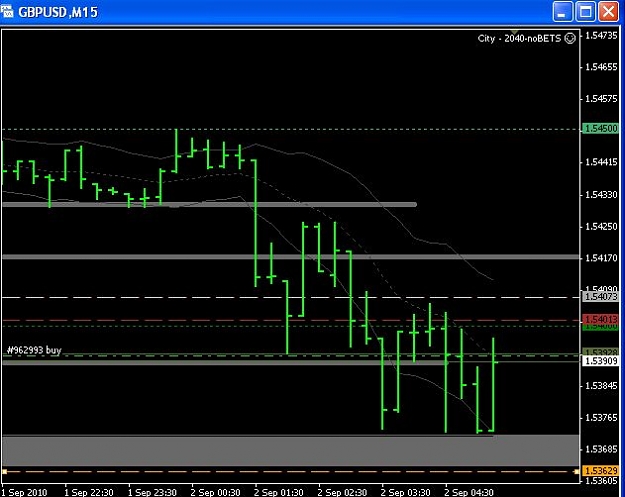The image size is (625, 497).
Task: Click the 1 Sep 23:30 time axis label
Action: coord(152,492)
